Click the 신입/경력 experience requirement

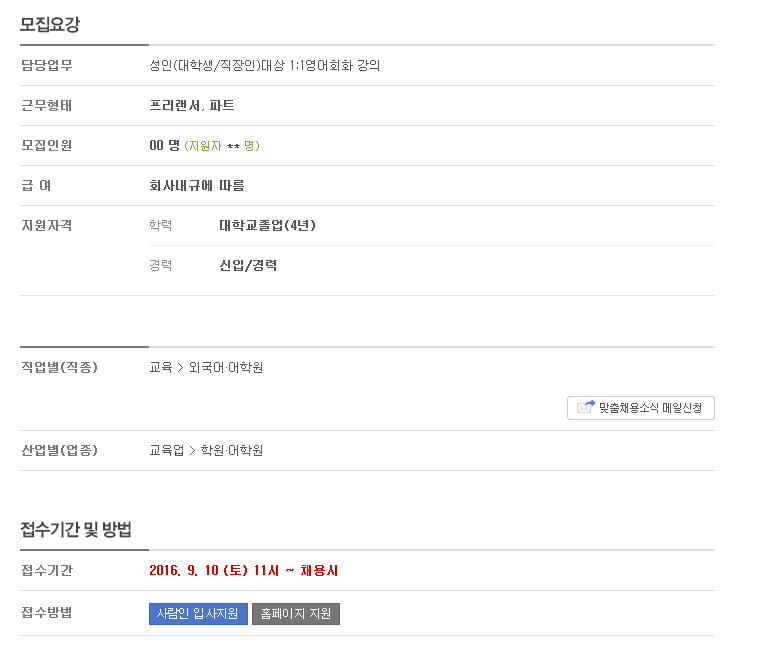point(248,266)
